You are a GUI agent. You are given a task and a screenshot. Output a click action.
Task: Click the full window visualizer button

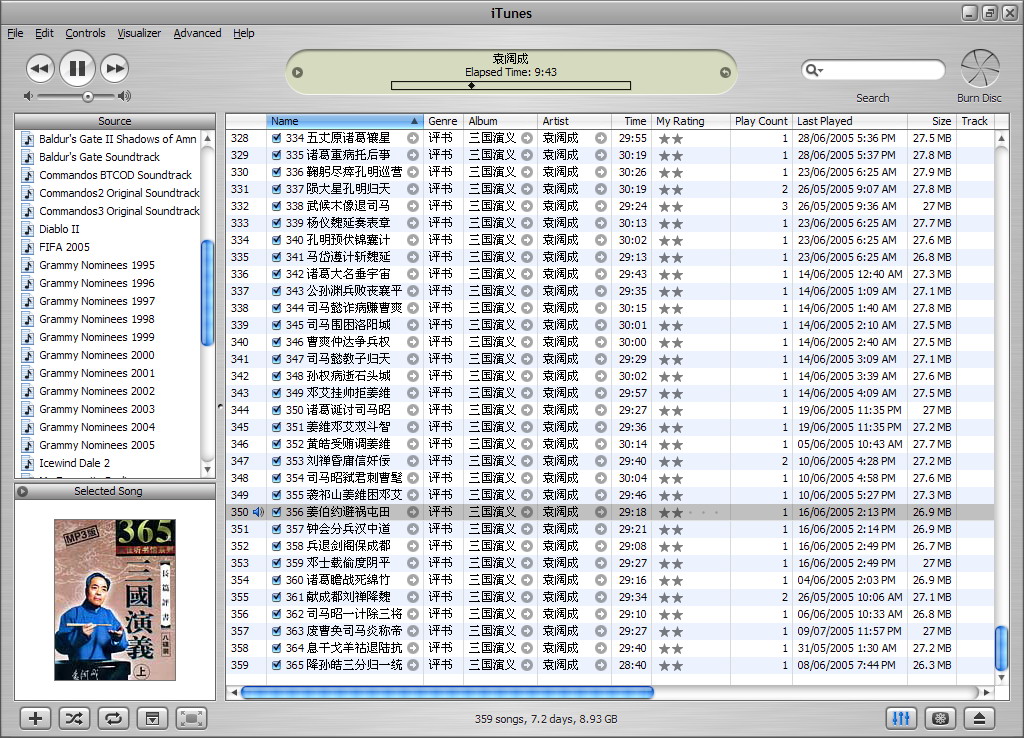click(191, 718)
